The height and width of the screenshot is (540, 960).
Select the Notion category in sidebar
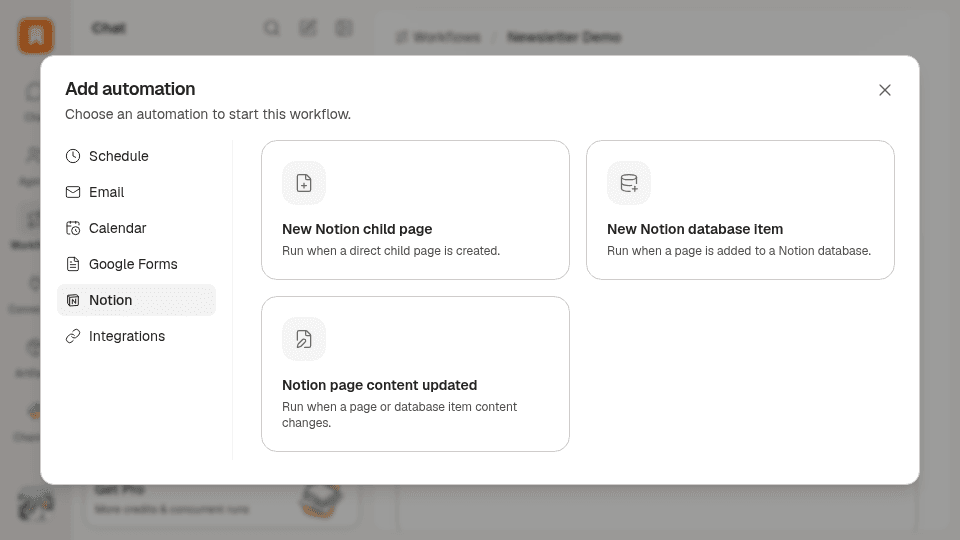[136, 300]
